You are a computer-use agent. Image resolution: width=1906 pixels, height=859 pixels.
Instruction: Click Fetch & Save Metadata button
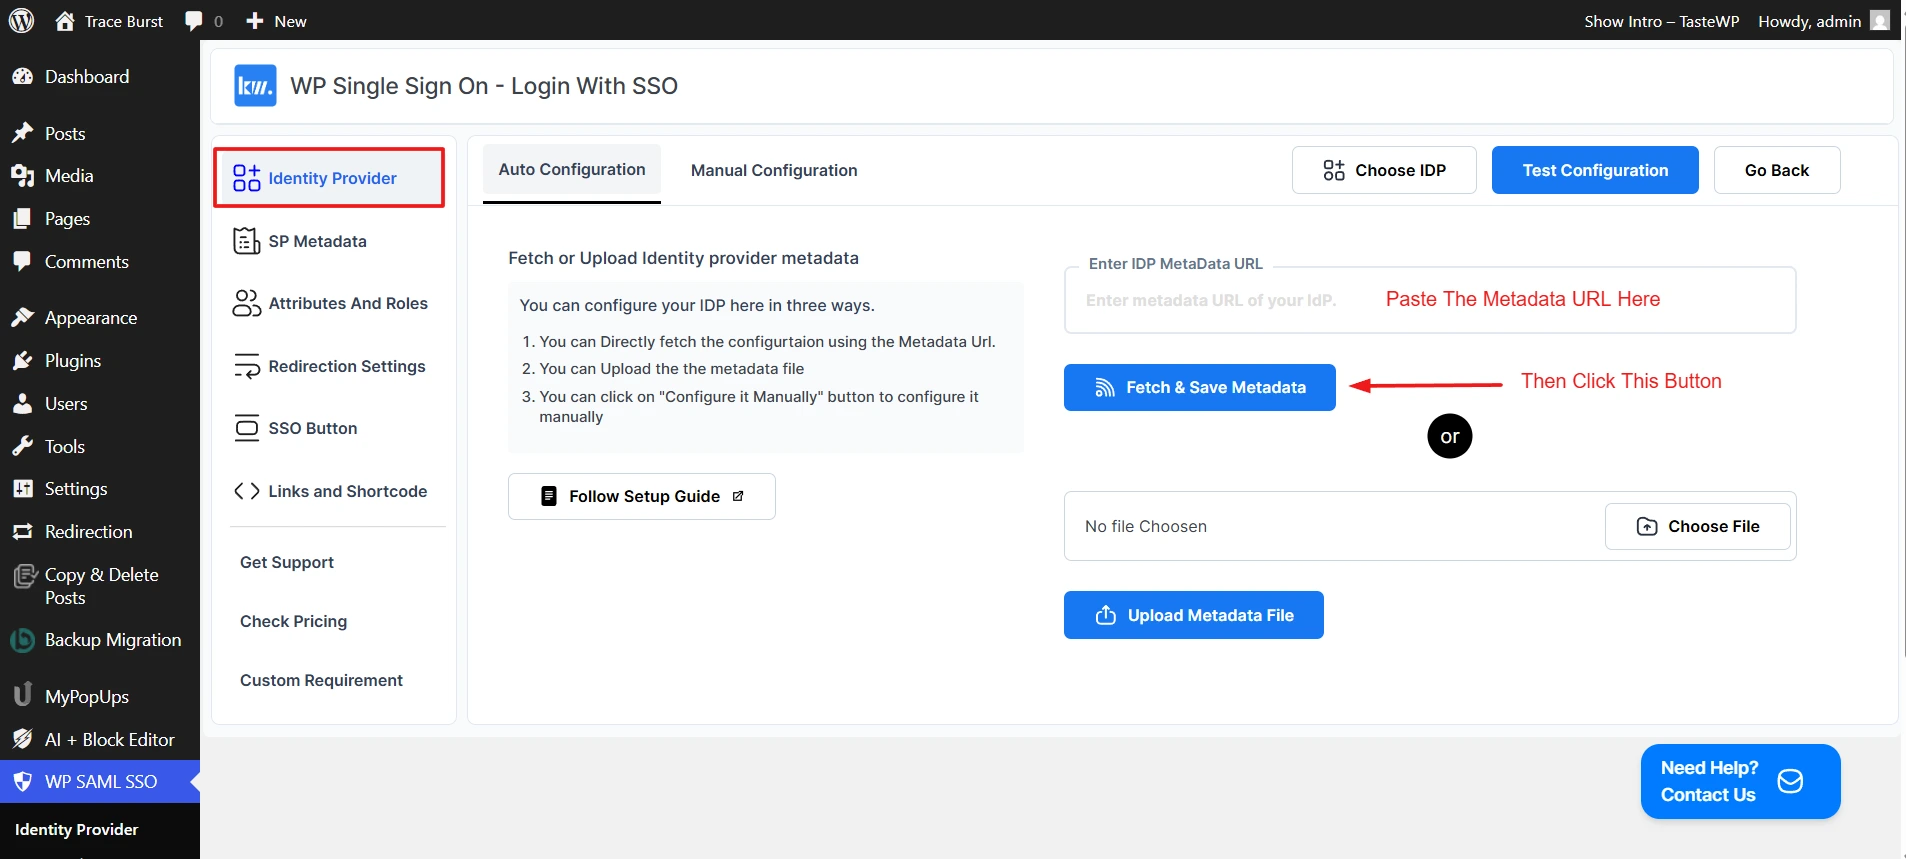click(1200, 387)
